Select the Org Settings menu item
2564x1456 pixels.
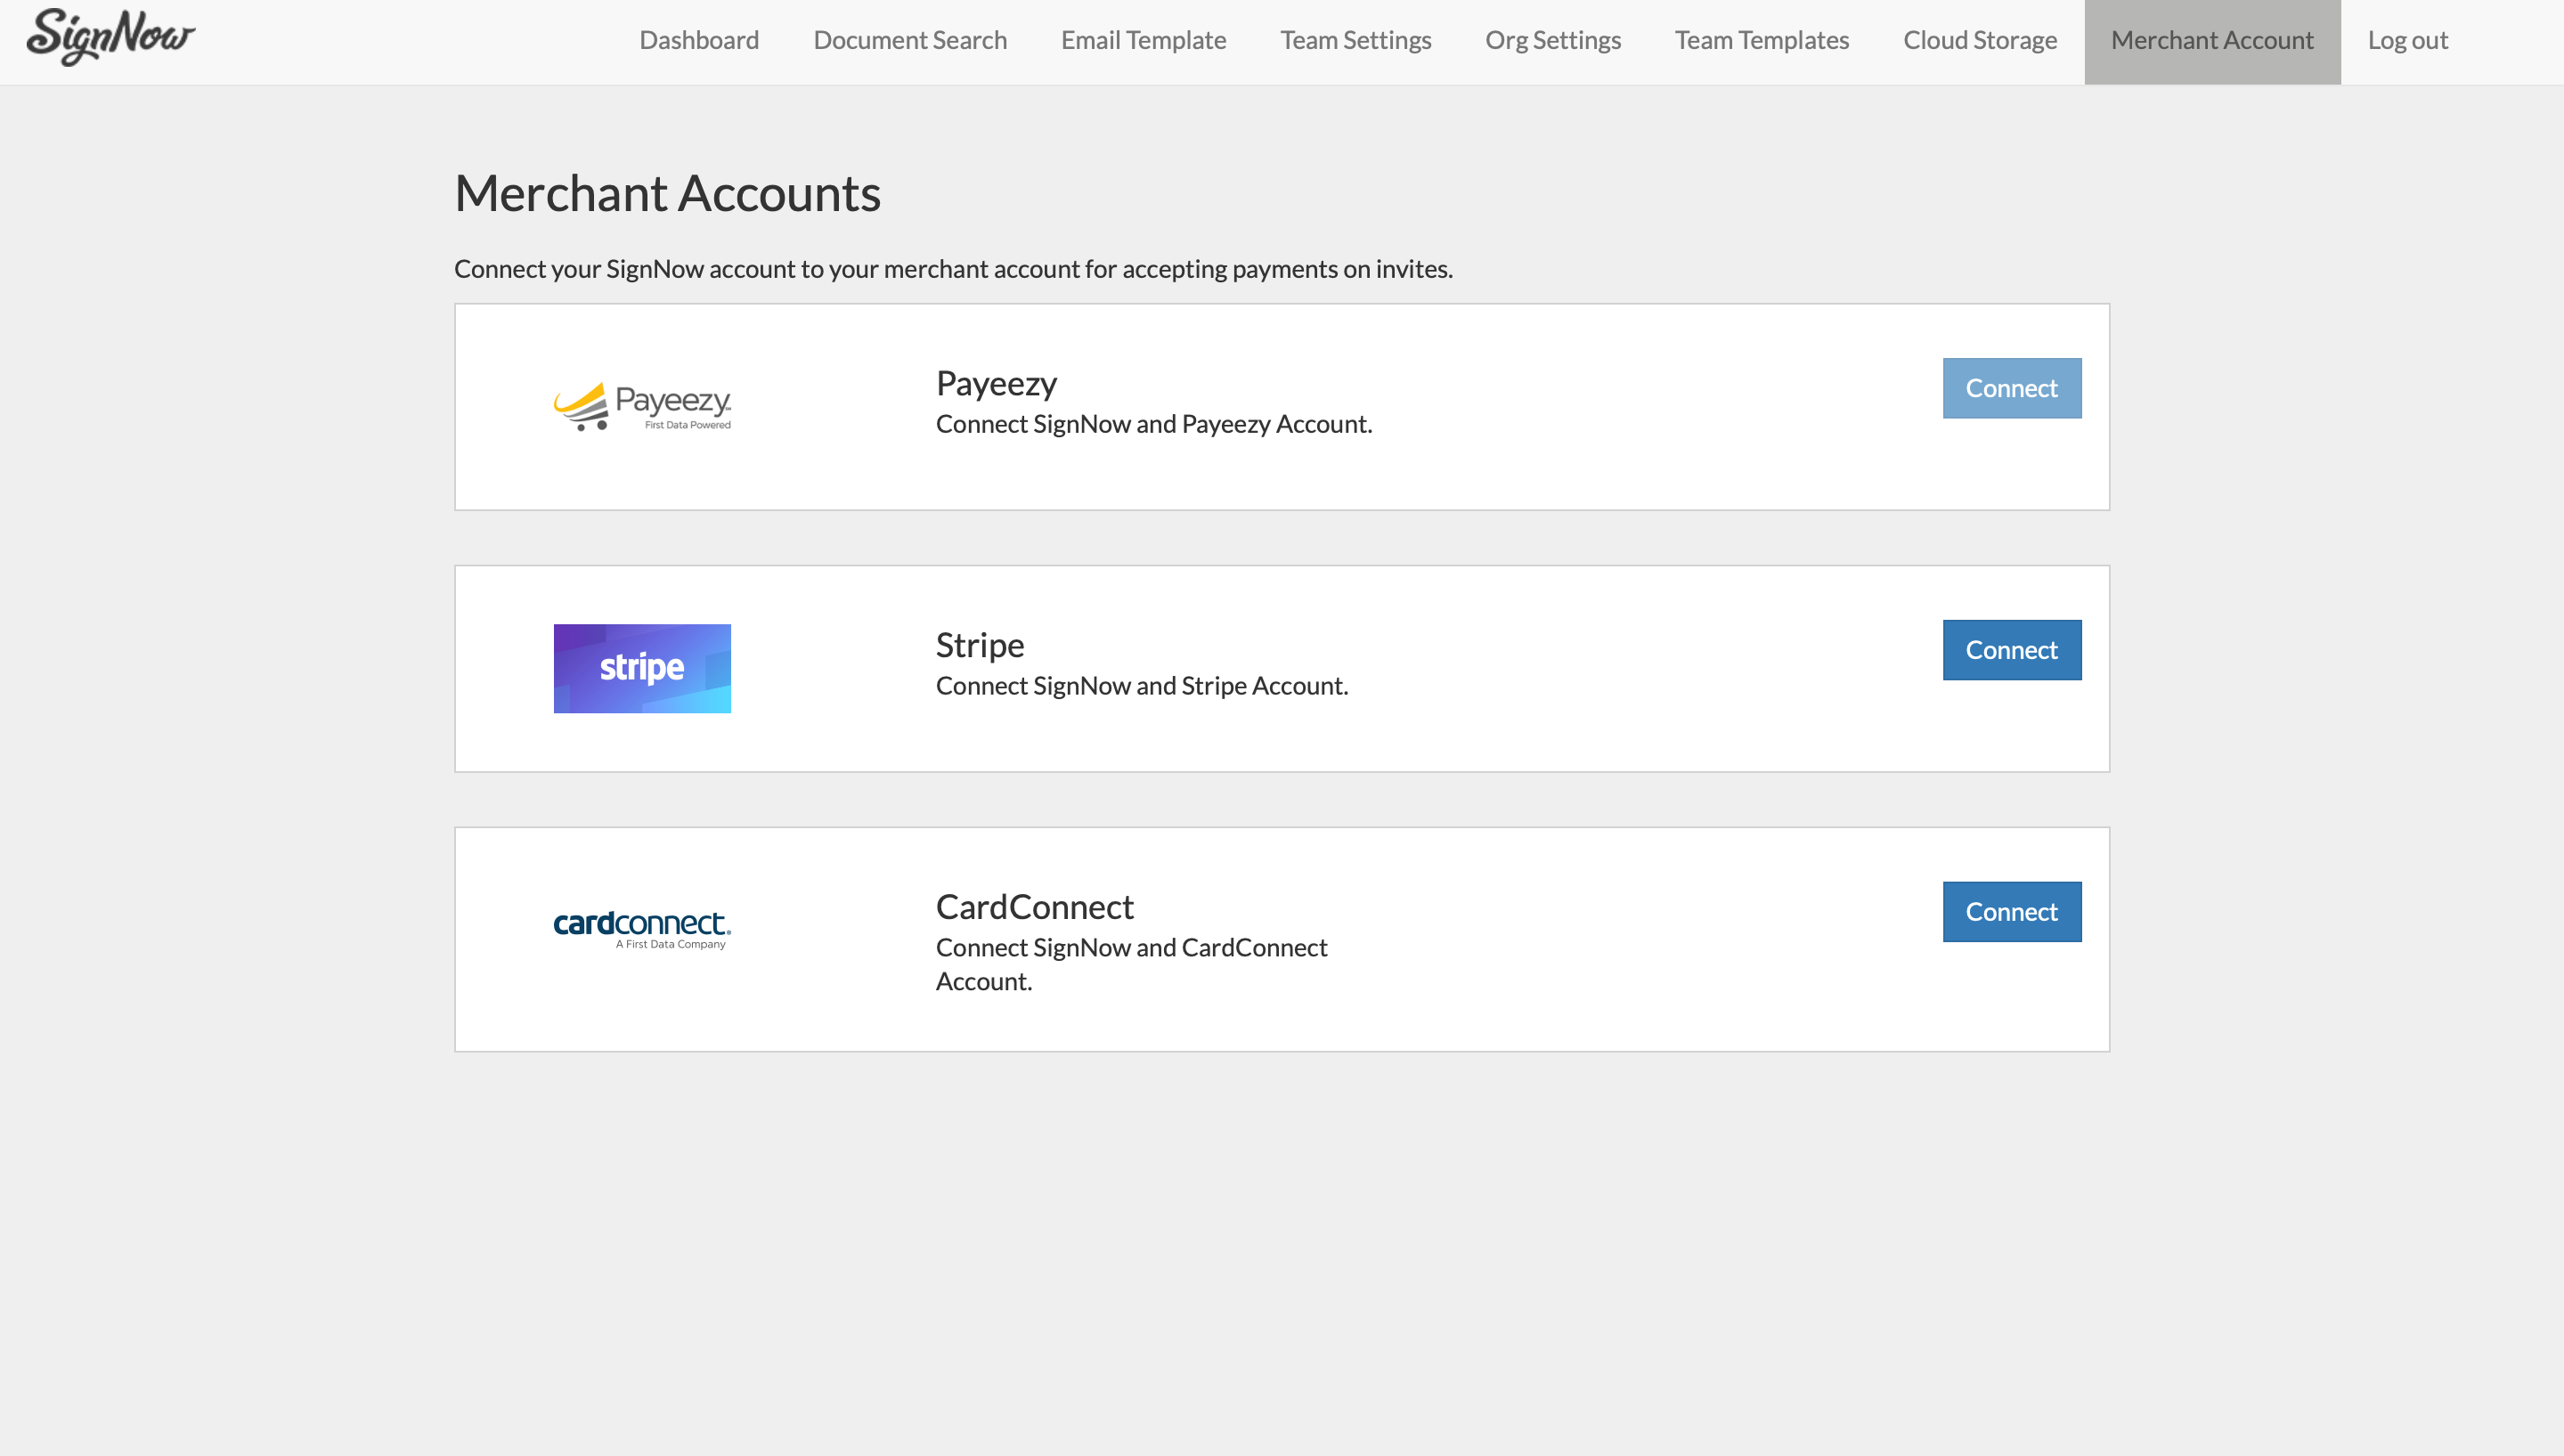tap(1553, 38)
